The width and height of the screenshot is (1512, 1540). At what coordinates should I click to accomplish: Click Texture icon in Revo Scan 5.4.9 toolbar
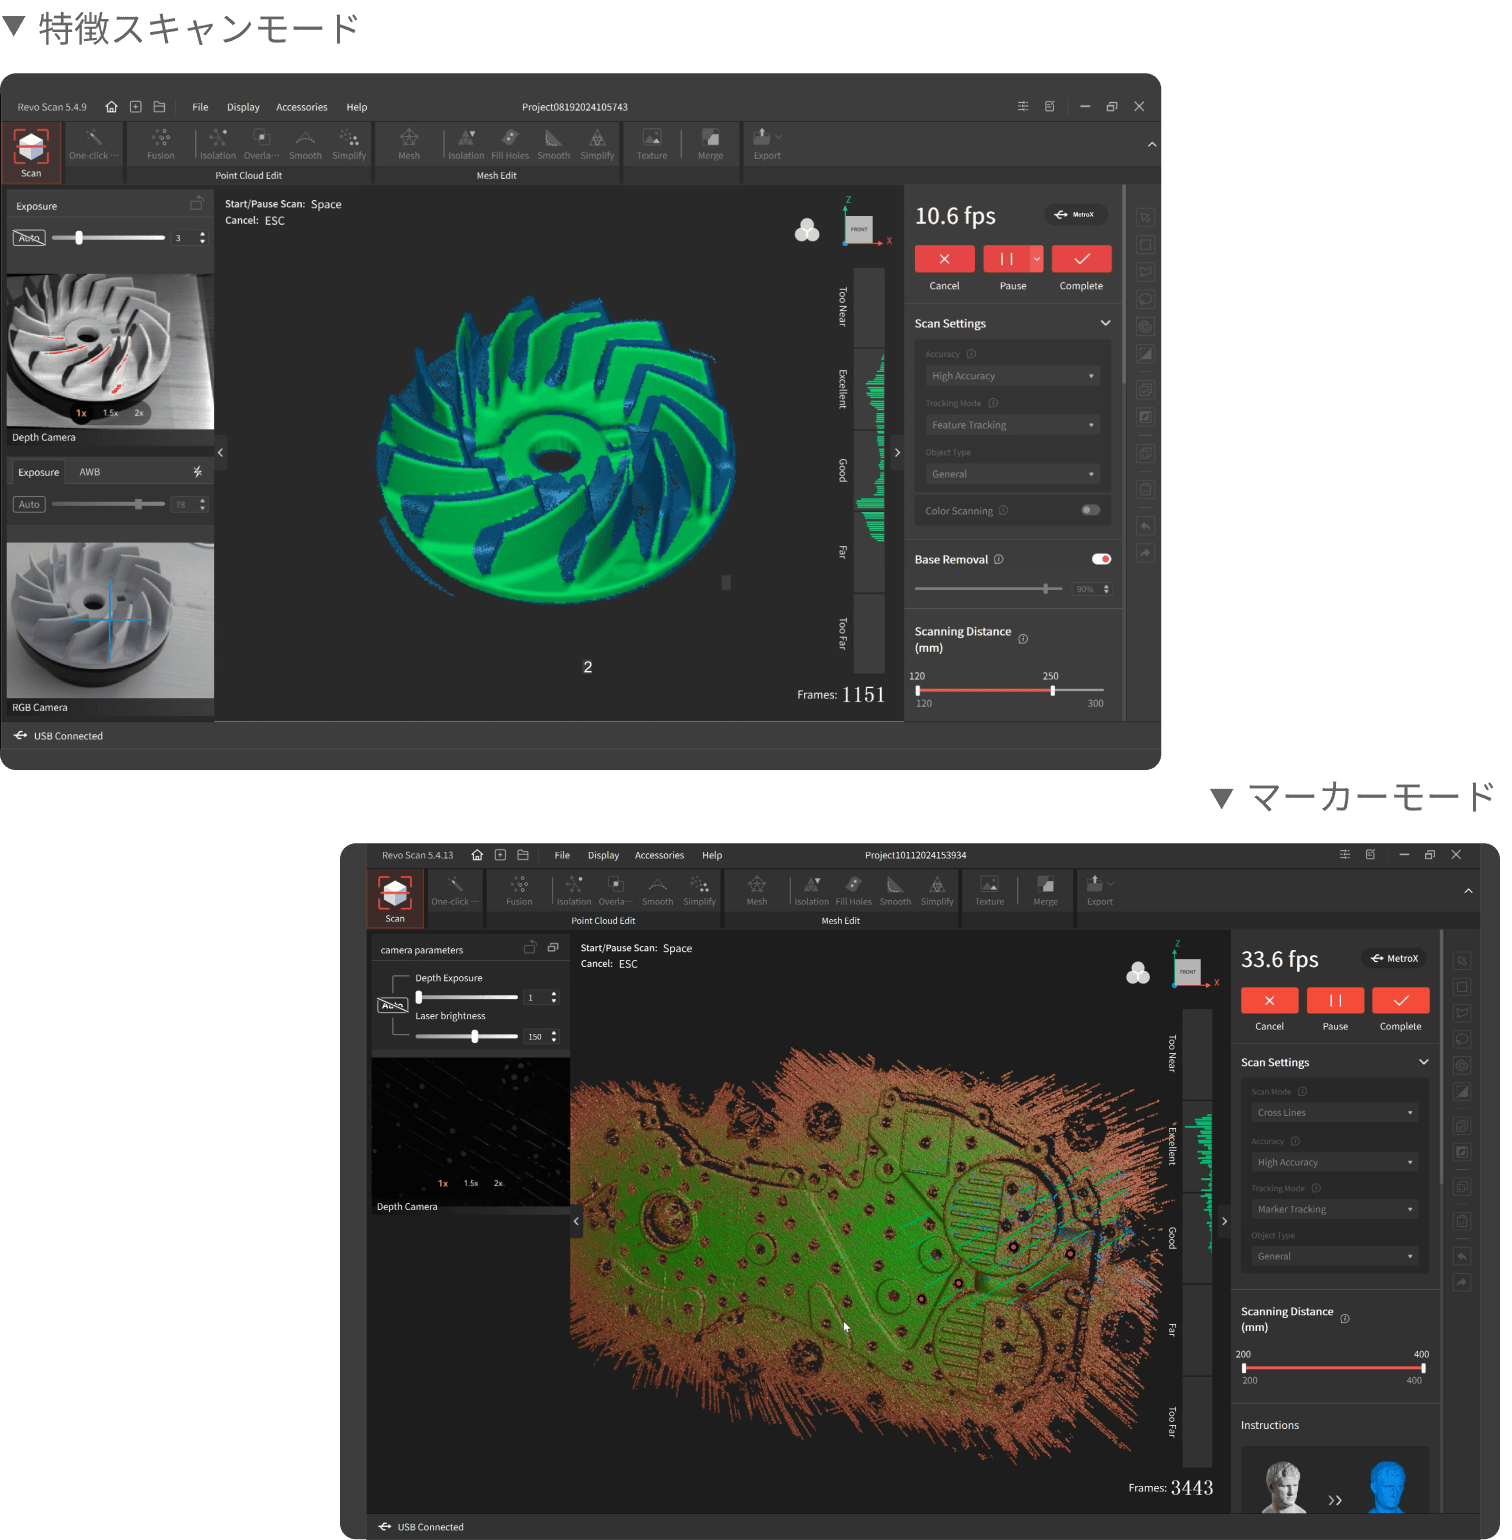tap(652, 139)
